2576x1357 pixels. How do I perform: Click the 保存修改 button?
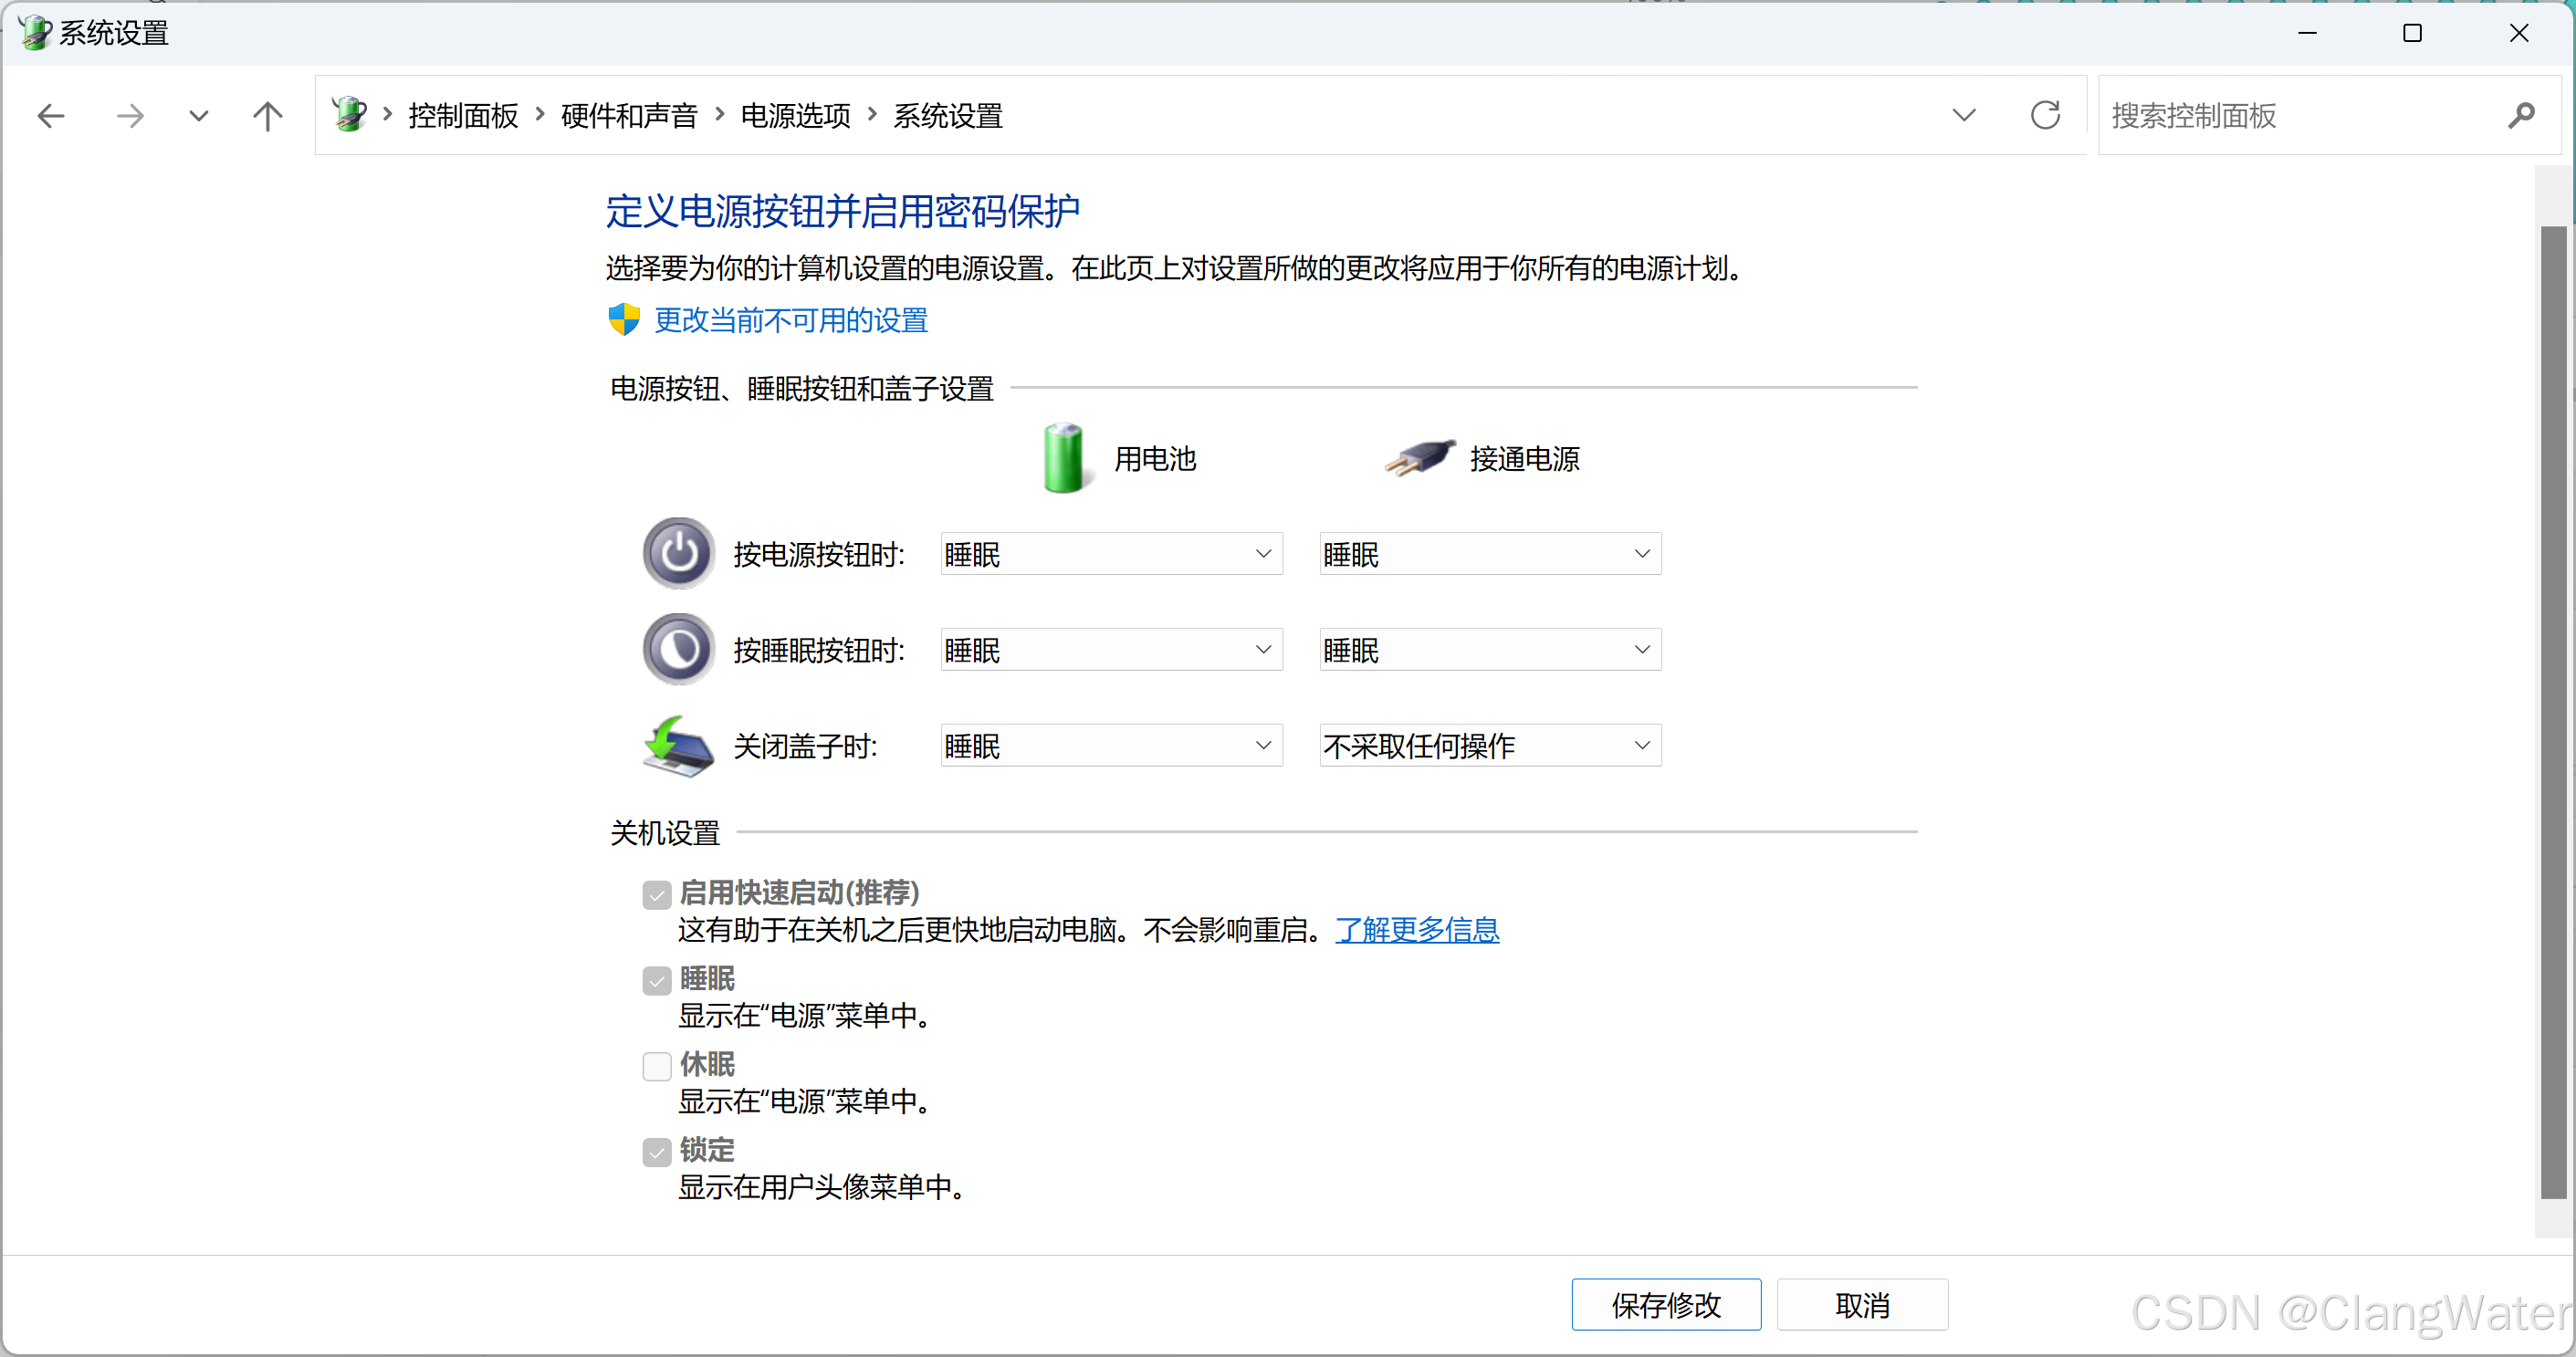tap(1665, 1305)
